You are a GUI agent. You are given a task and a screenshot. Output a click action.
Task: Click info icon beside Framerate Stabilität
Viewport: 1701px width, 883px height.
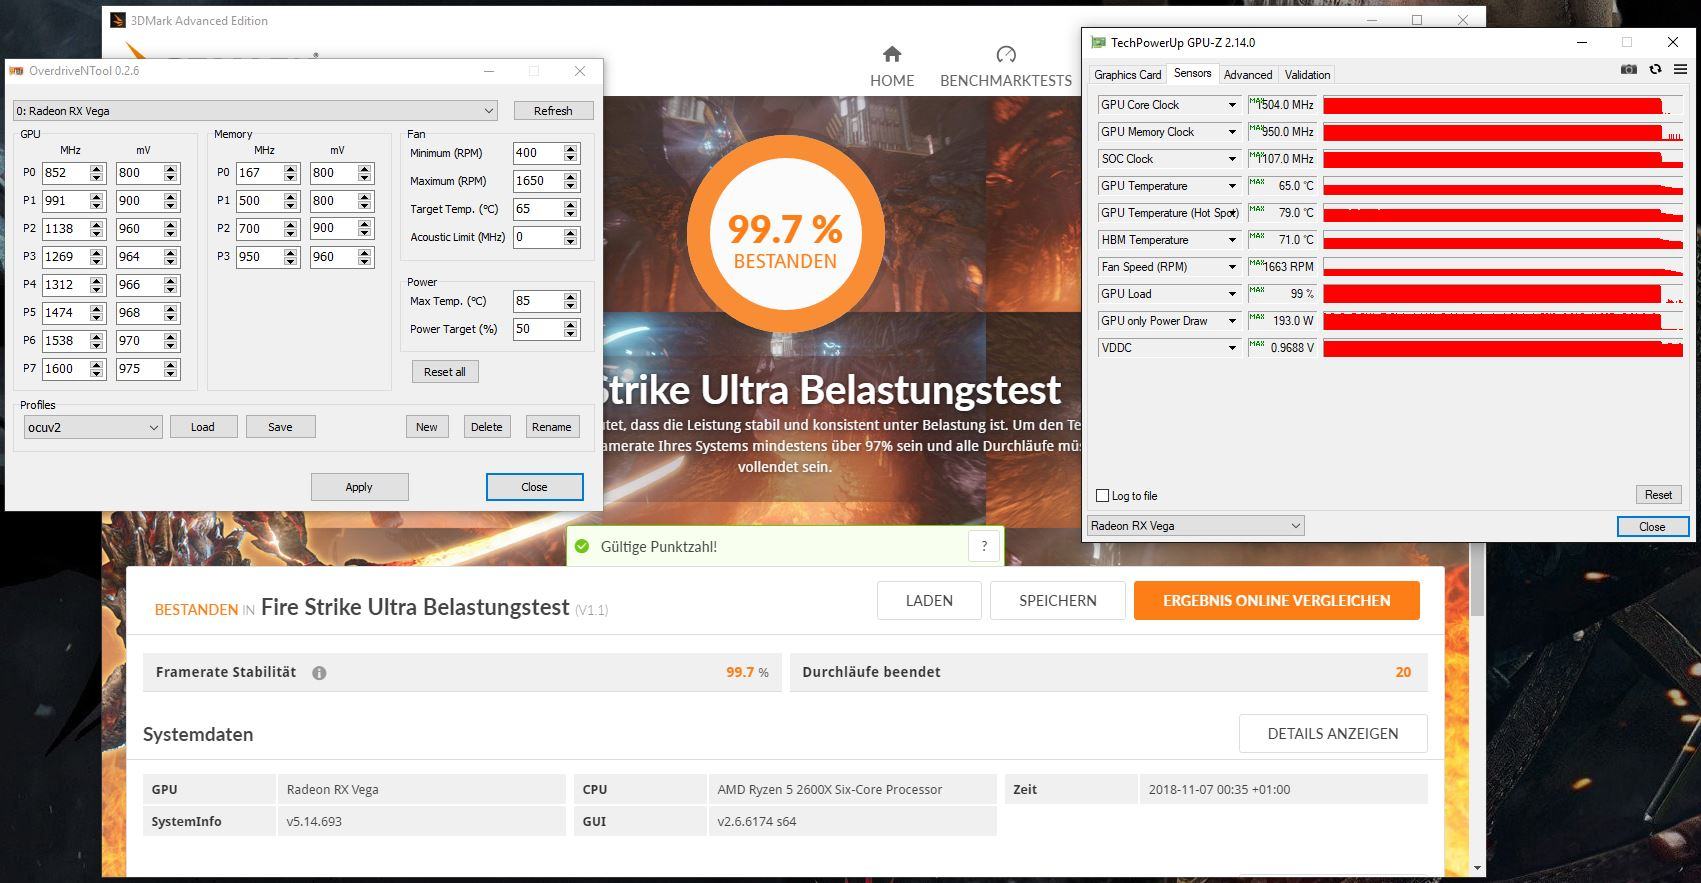(319, 673)
